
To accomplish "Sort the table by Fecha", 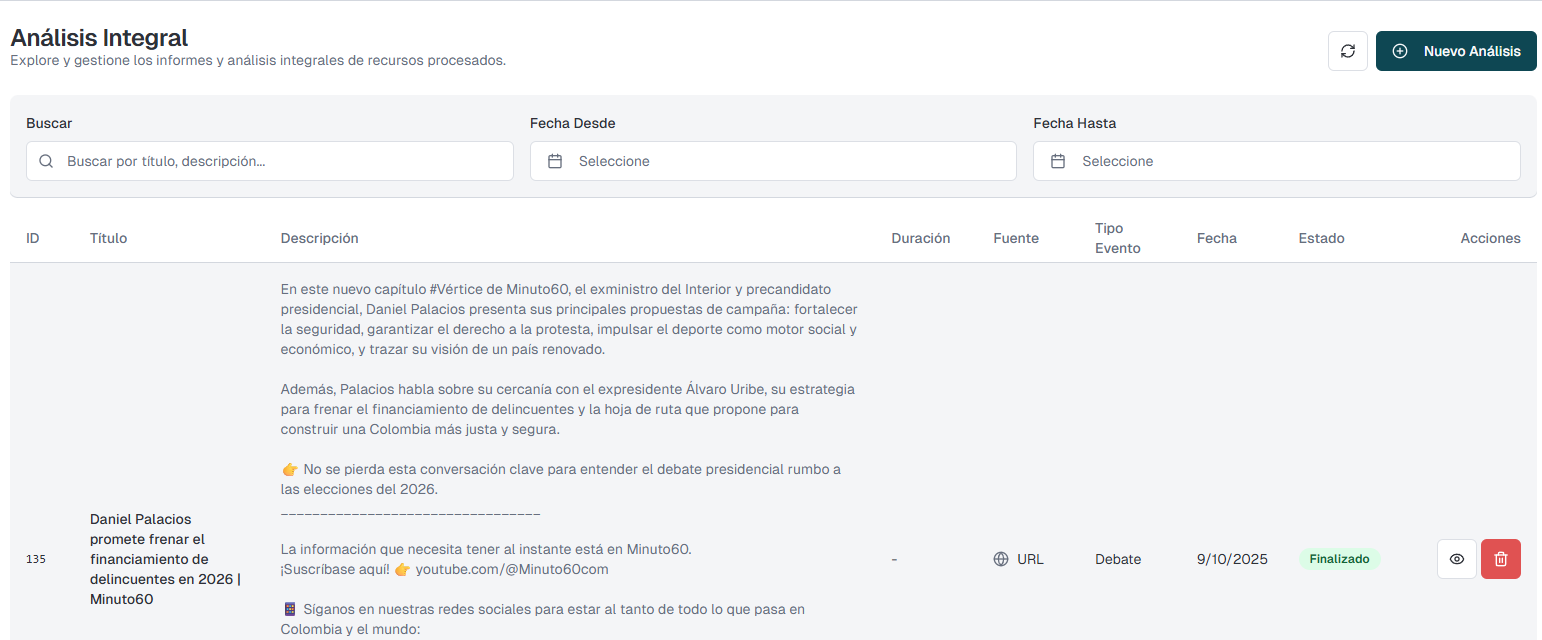I will (1217, 238).
